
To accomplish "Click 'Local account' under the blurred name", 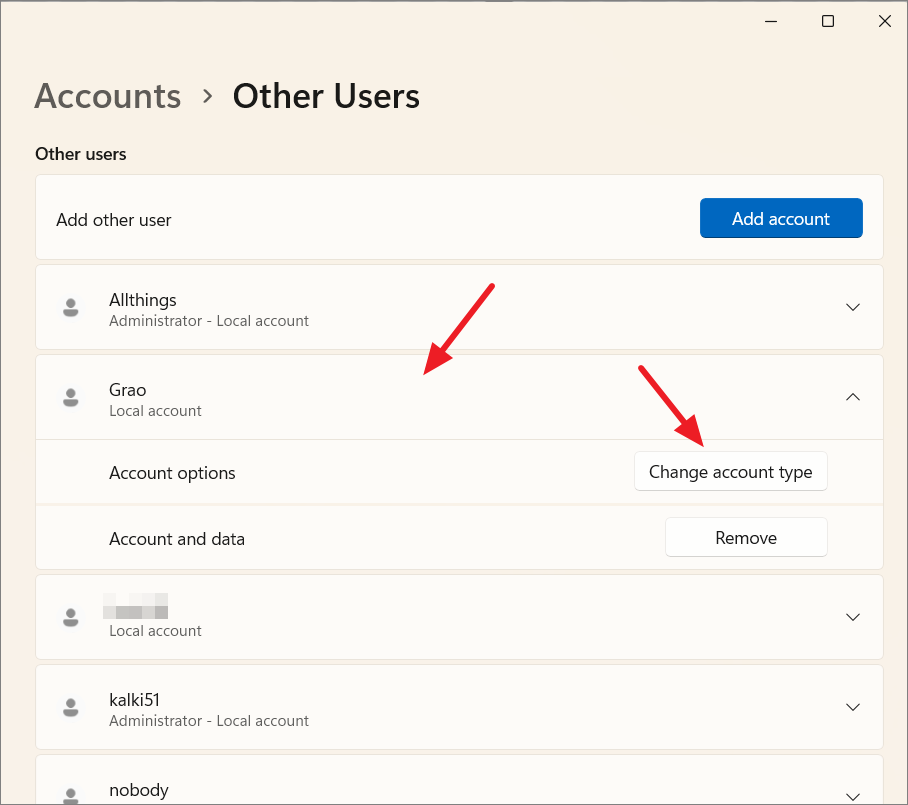I will click(x=155, y=631).
